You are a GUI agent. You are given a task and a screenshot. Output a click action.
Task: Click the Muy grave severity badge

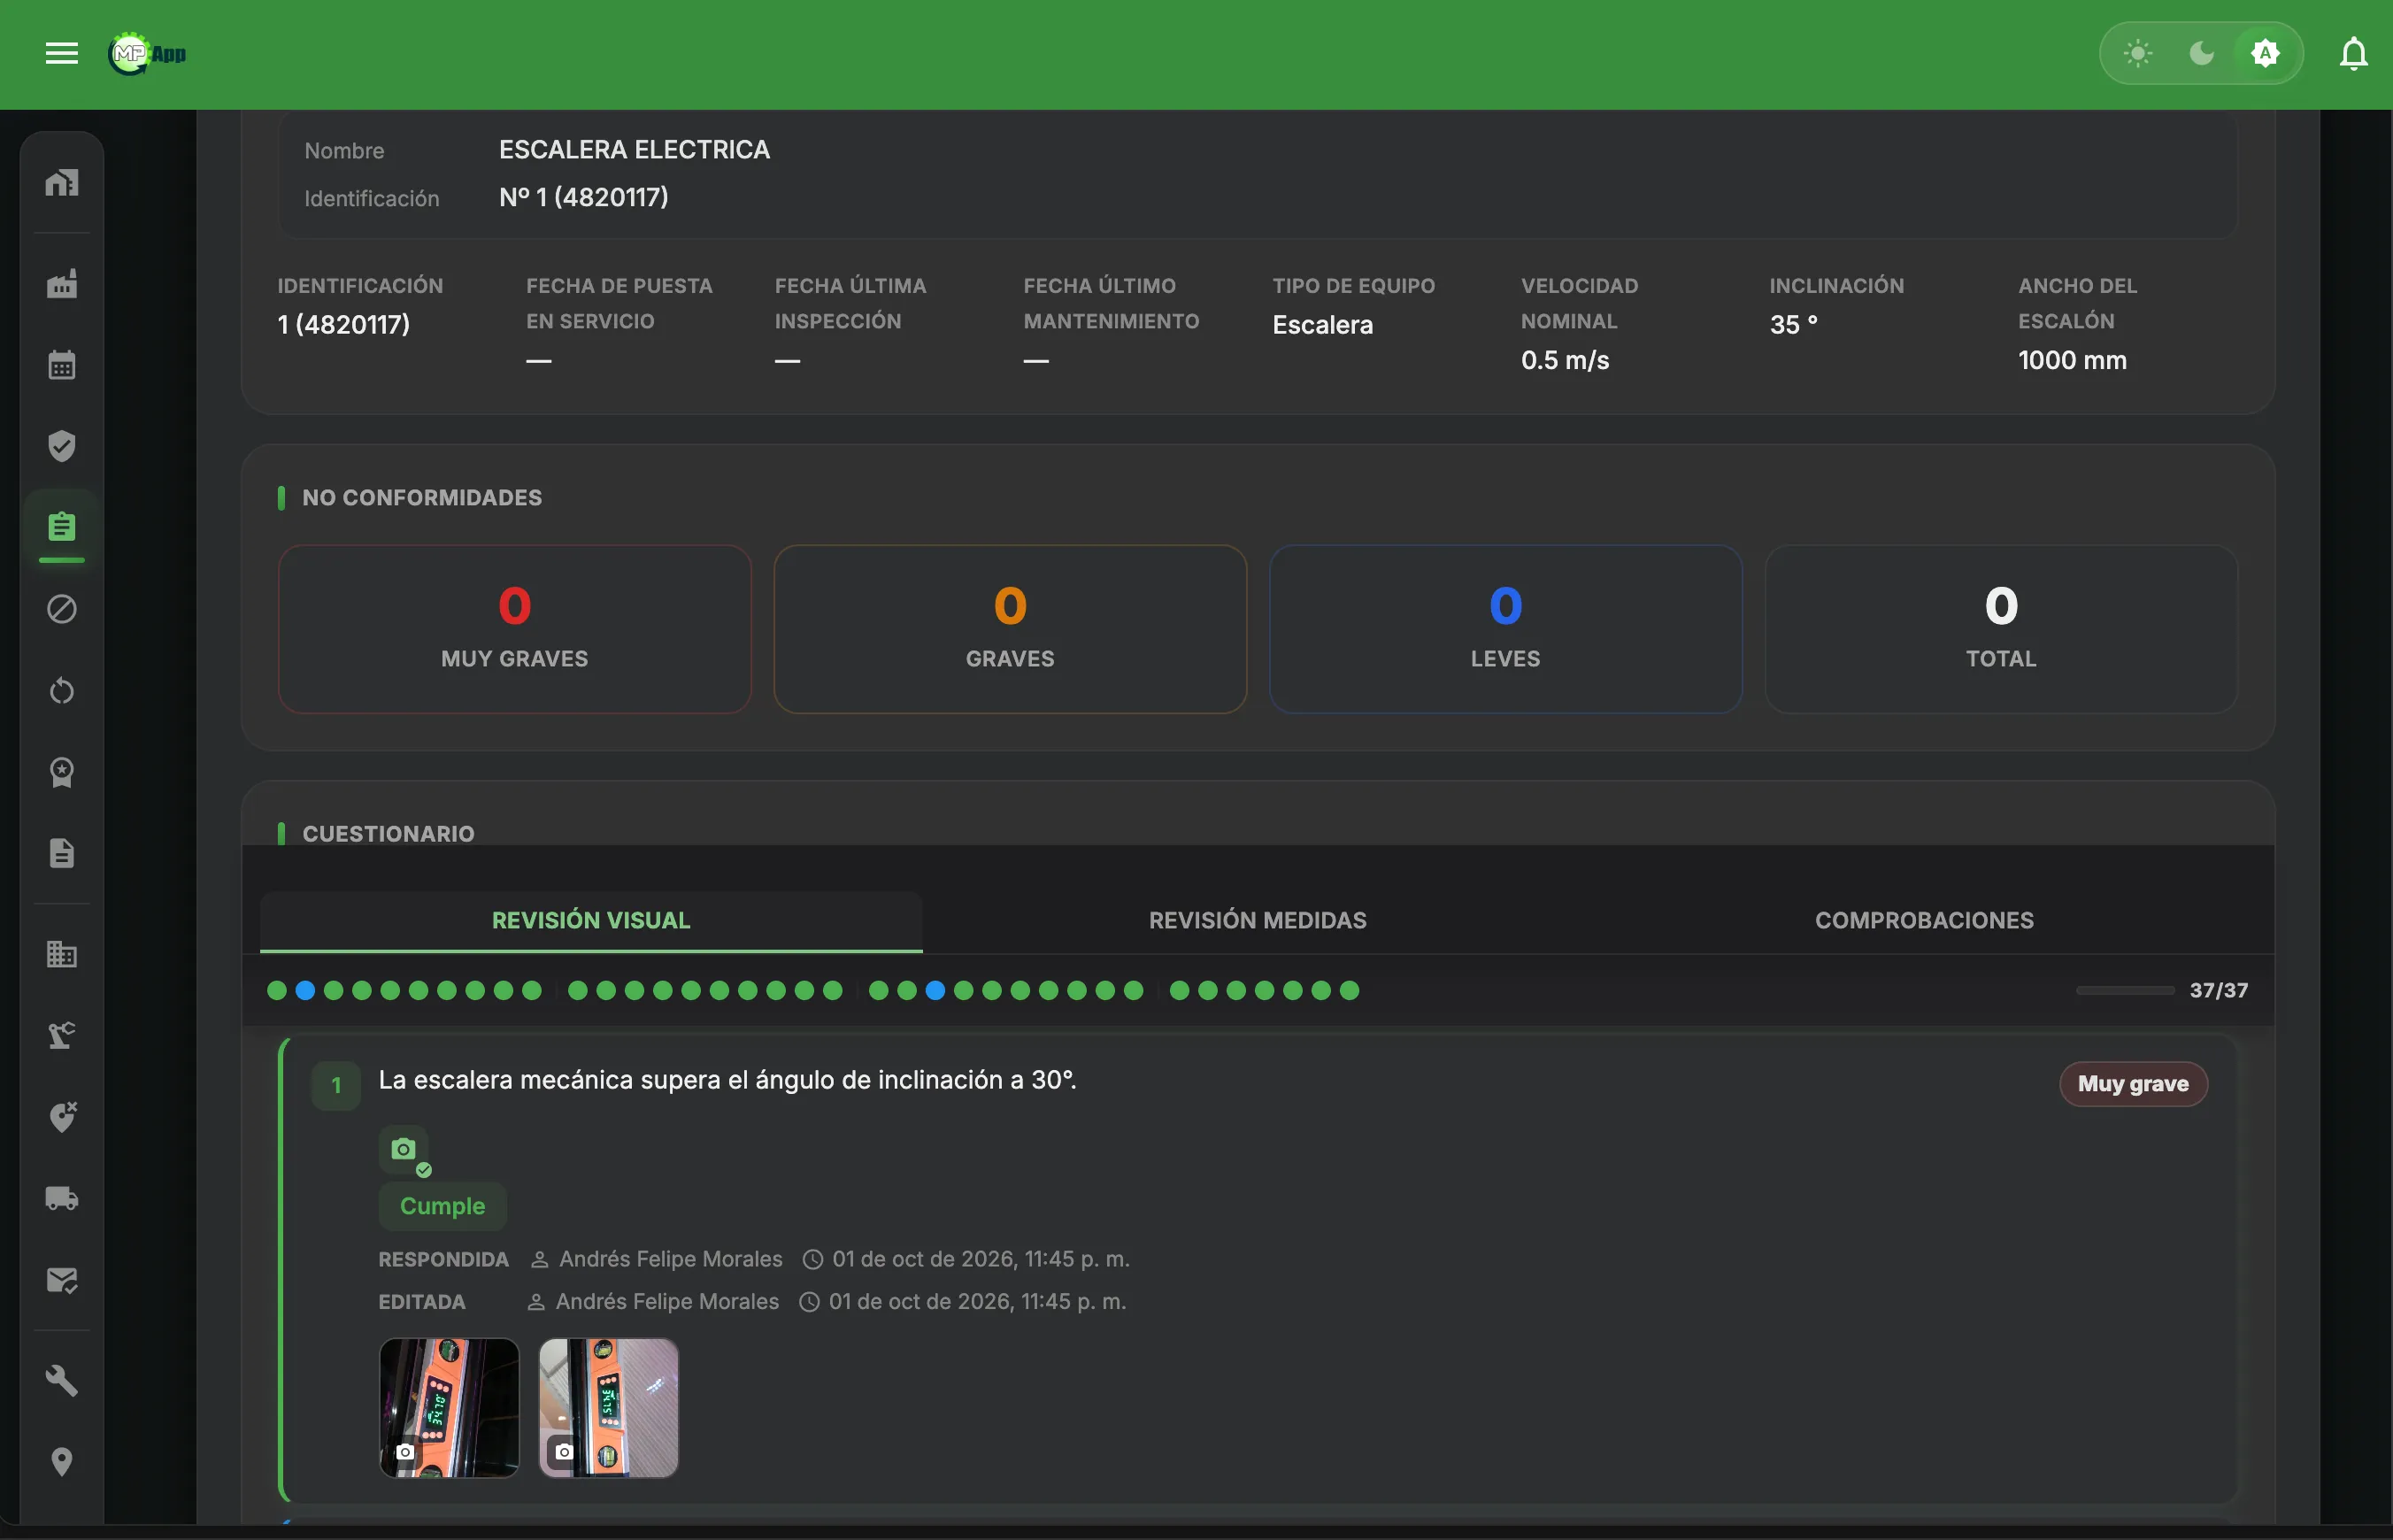coord(2133,1084)
